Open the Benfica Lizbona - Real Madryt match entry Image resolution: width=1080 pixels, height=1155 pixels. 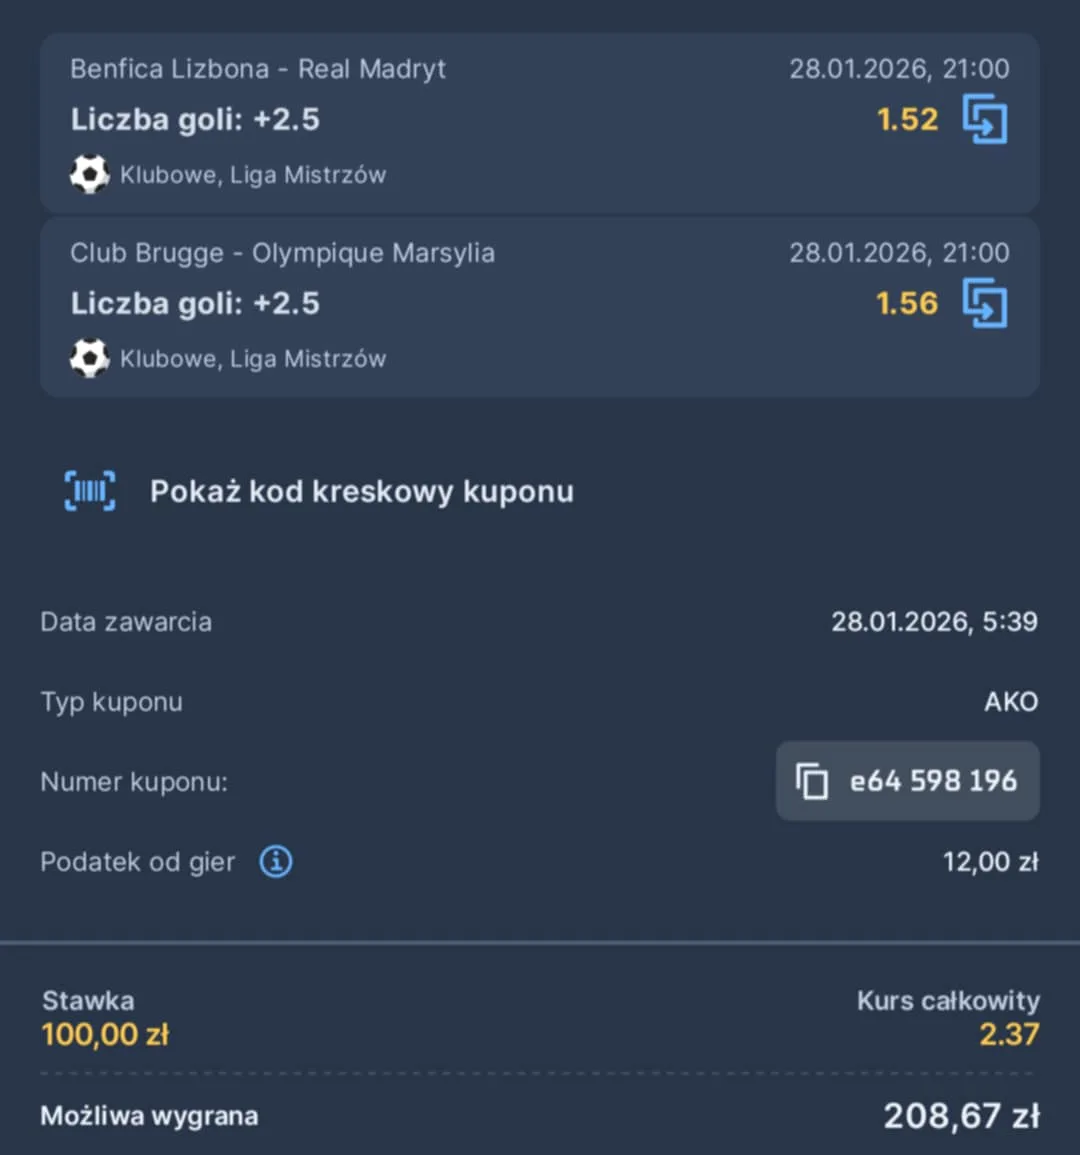pos(258,69)
